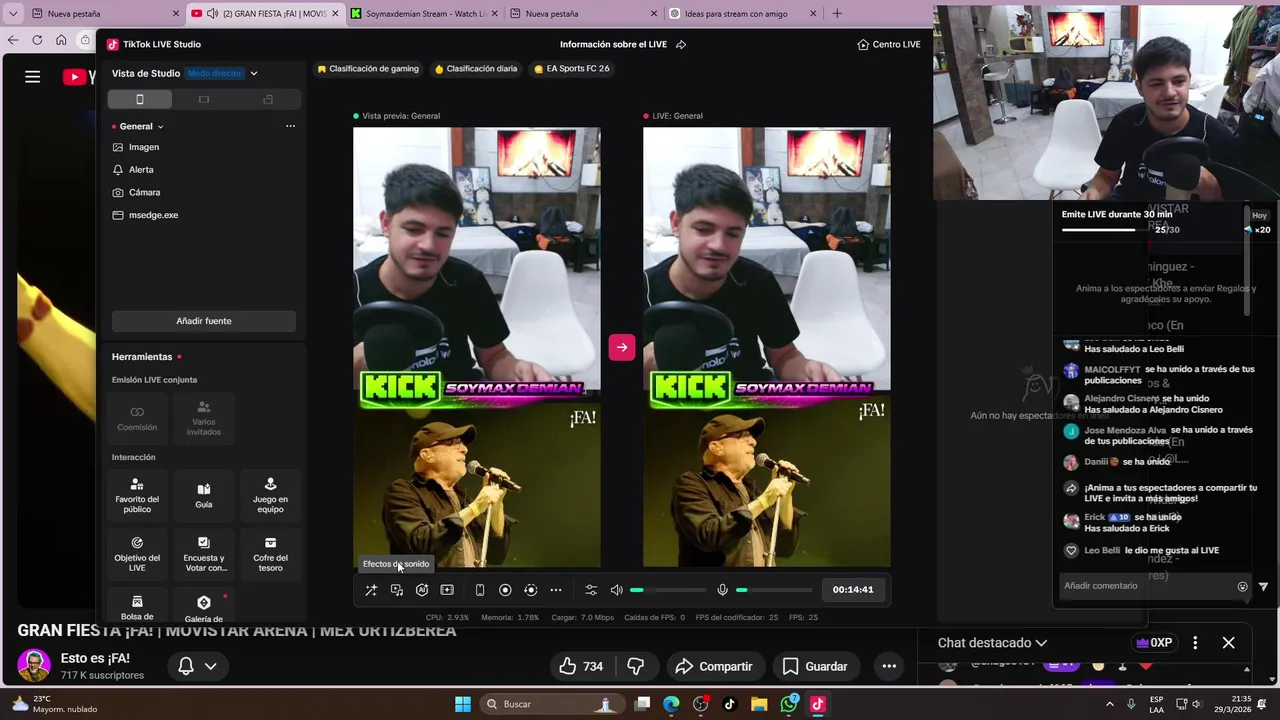Open the audio mixer settings icon
Image resolution: width=1280 pixels, height=720 pixels.
(591, 590)
